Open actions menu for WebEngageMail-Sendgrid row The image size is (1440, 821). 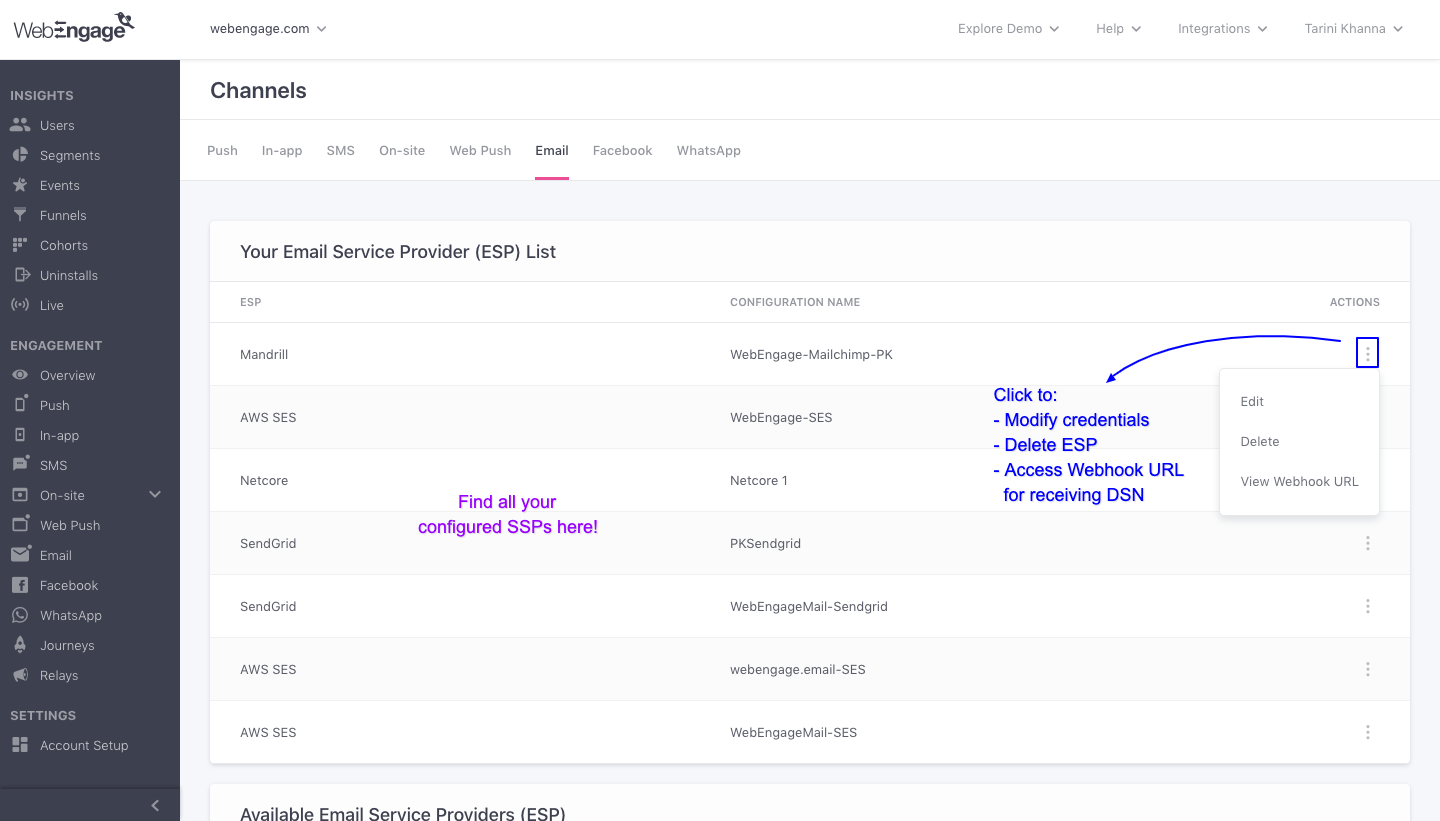coord(1367,606)
